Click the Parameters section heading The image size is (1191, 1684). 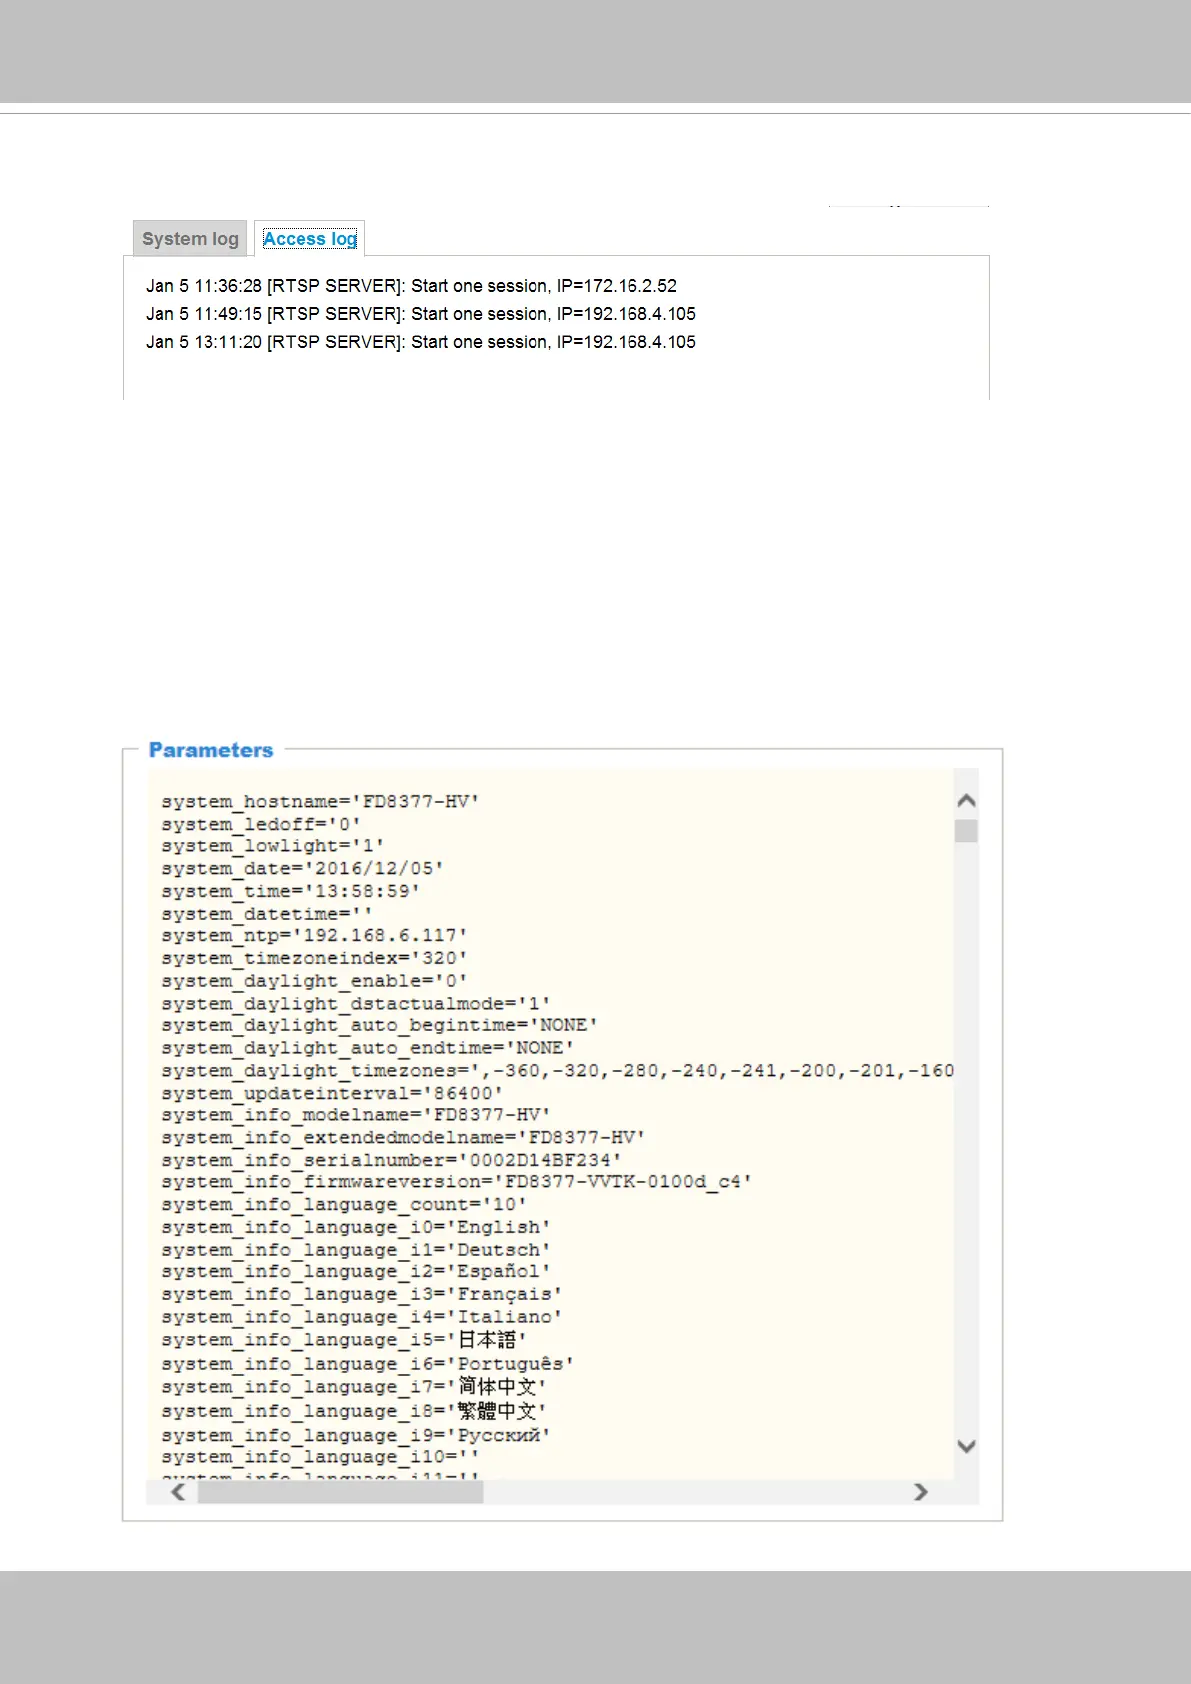(211, 750)
